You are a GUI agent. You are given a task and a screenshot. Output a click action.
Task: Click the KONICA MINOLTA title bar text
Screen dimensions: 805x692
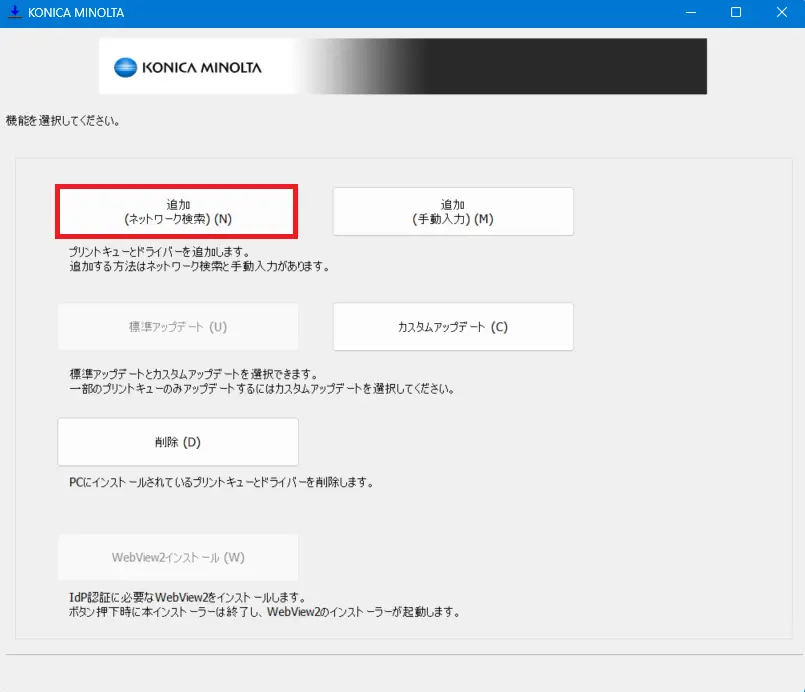click(x=76, y=13)
